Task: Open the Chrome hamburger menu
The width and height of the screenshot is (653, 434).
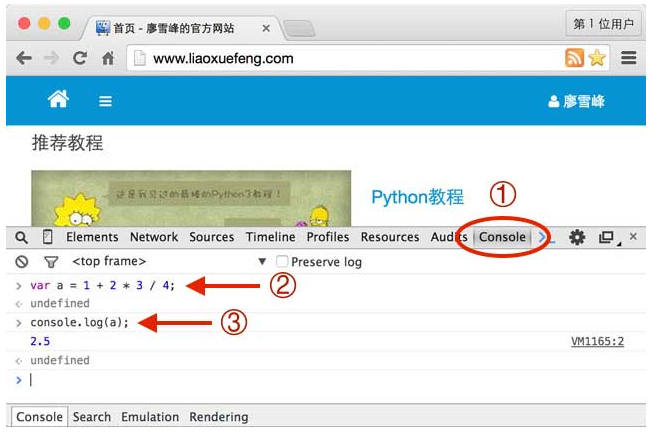Action: click(x=628, y=58)
